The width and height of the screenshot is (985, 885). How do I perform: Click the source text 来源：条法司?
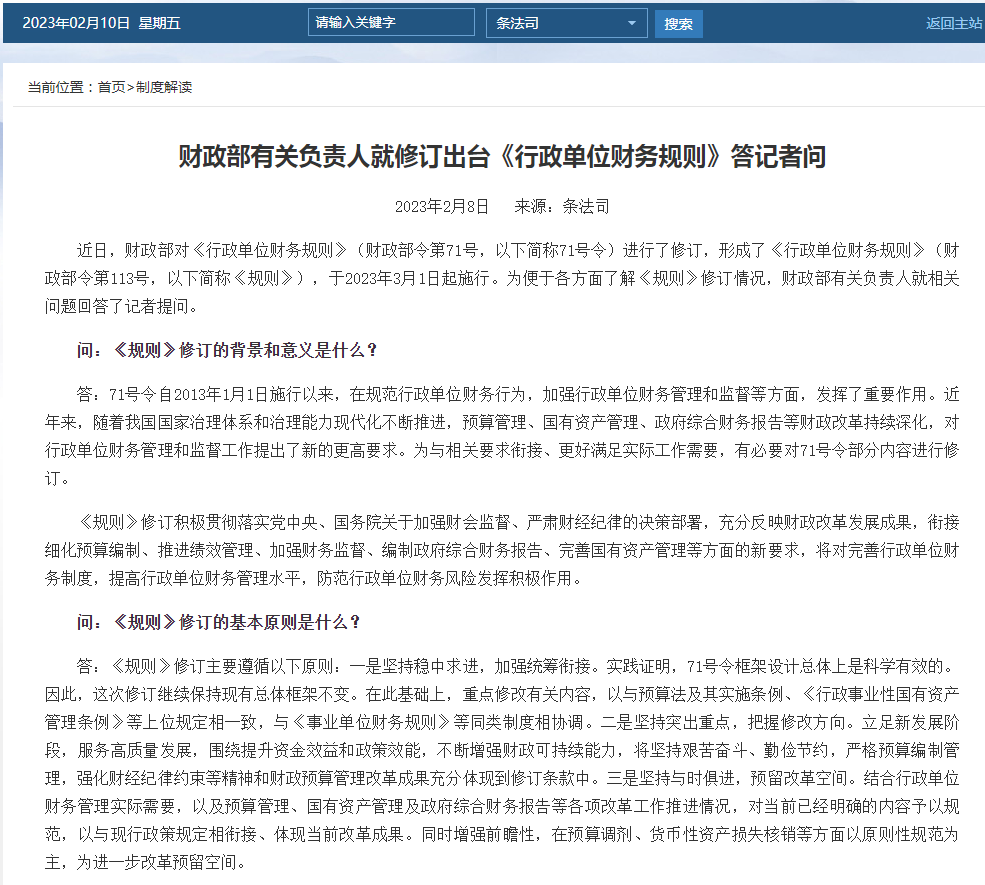pos(562,207)
